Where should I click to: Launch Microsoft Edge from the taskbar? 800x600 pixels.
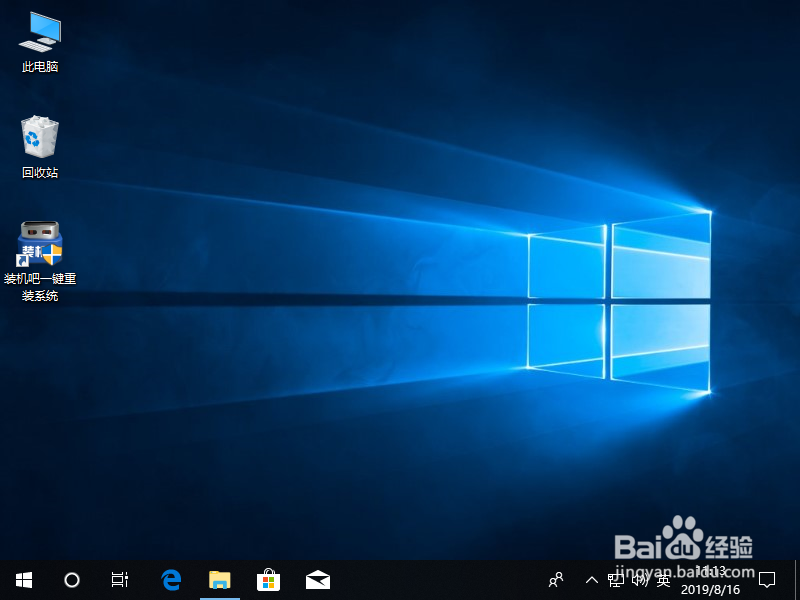pyautogui.click(x=170, y=580)
